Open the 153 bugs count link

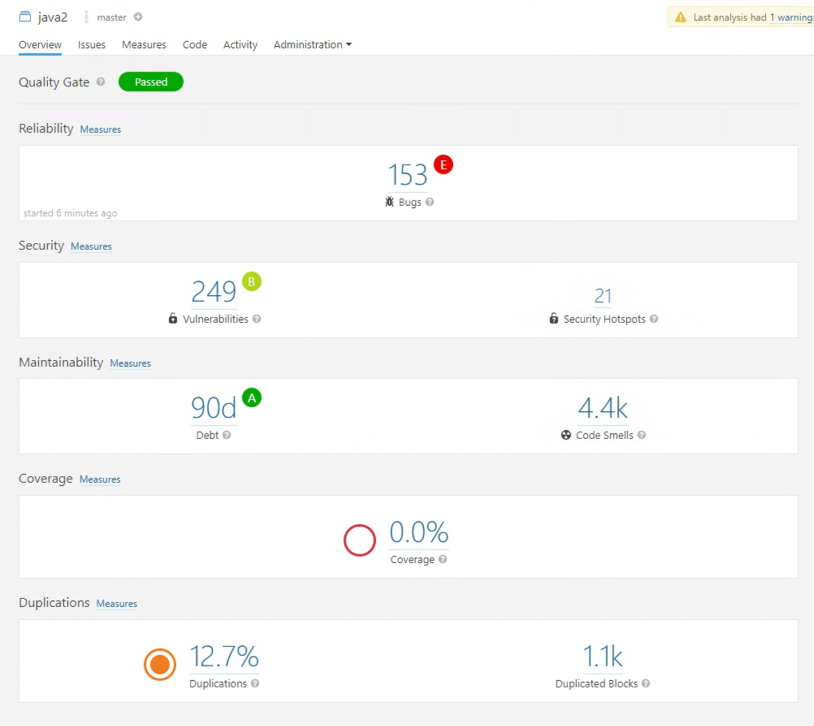(408, 176)
